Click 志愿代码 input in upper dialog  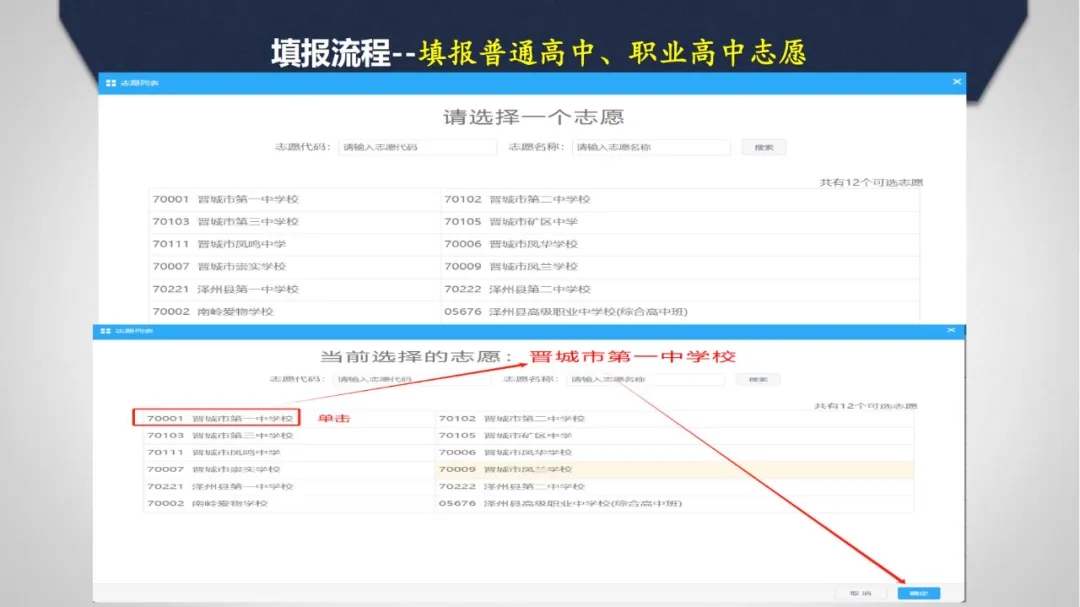(417, 147)
